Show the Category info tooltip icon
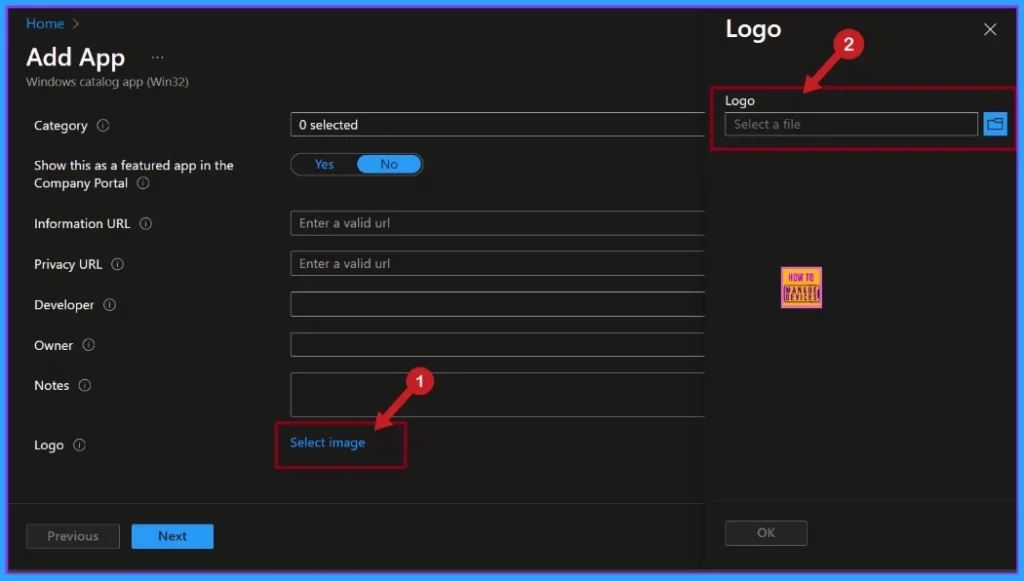The image size is (1024, 581). click(103, 125)
